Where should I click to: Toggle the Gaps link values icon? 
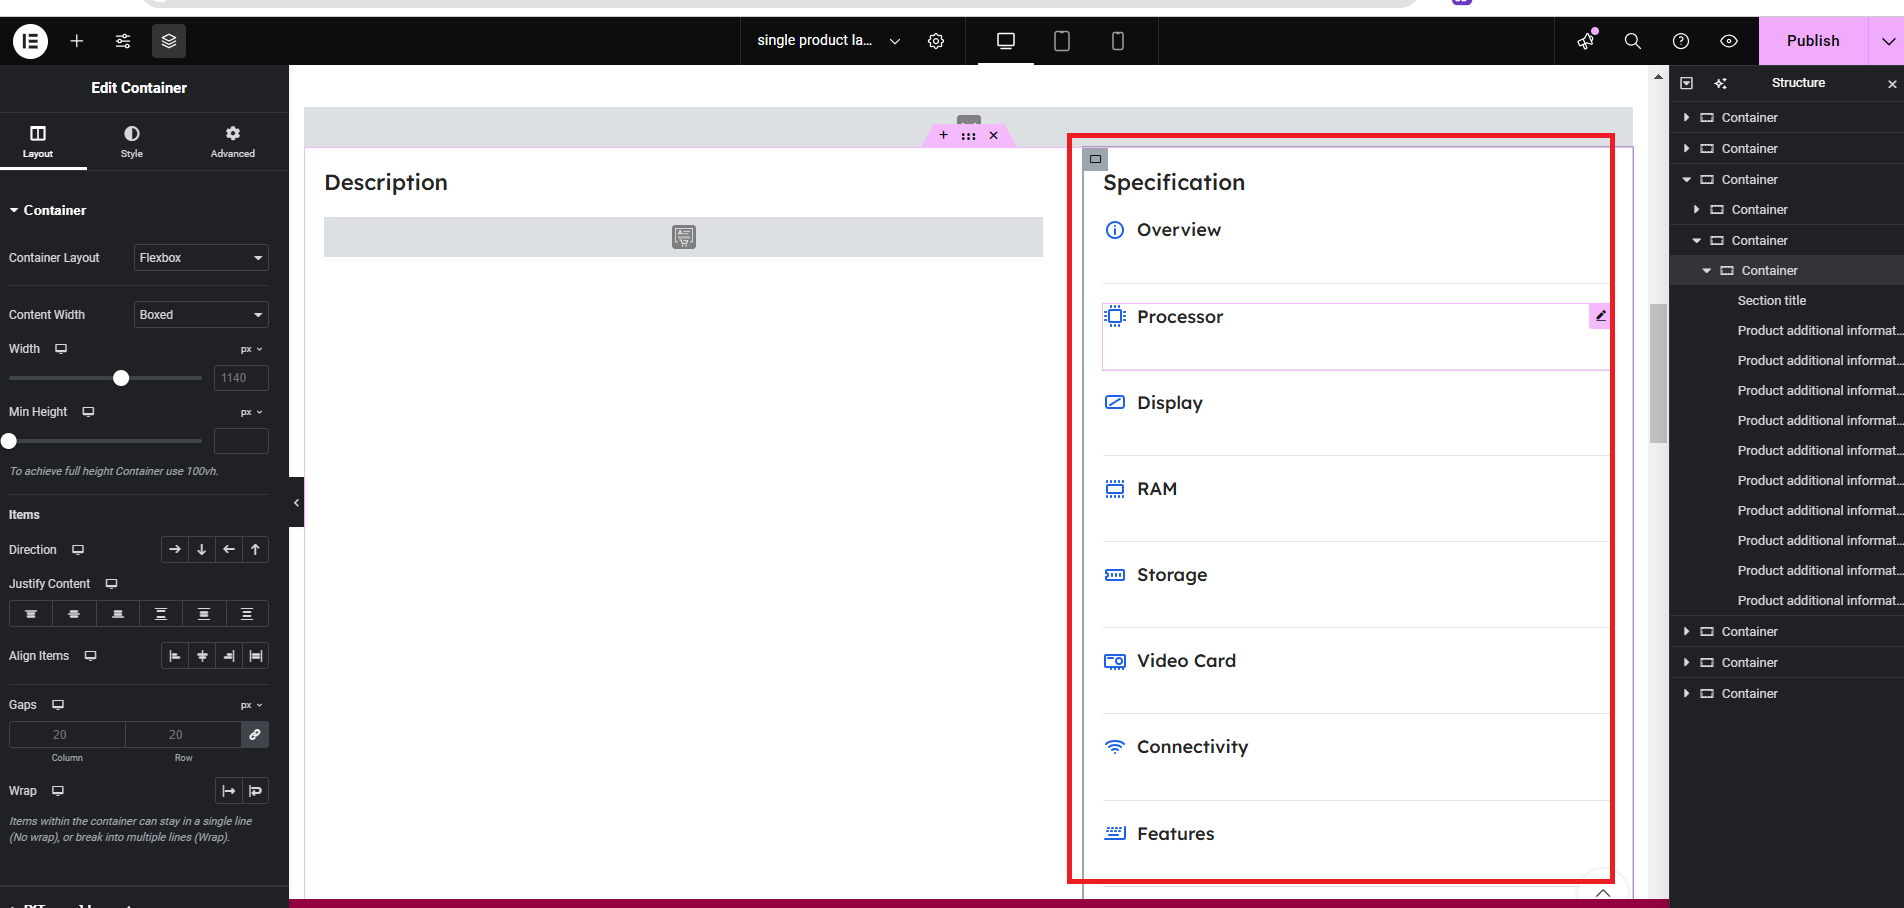click(255, 735)
